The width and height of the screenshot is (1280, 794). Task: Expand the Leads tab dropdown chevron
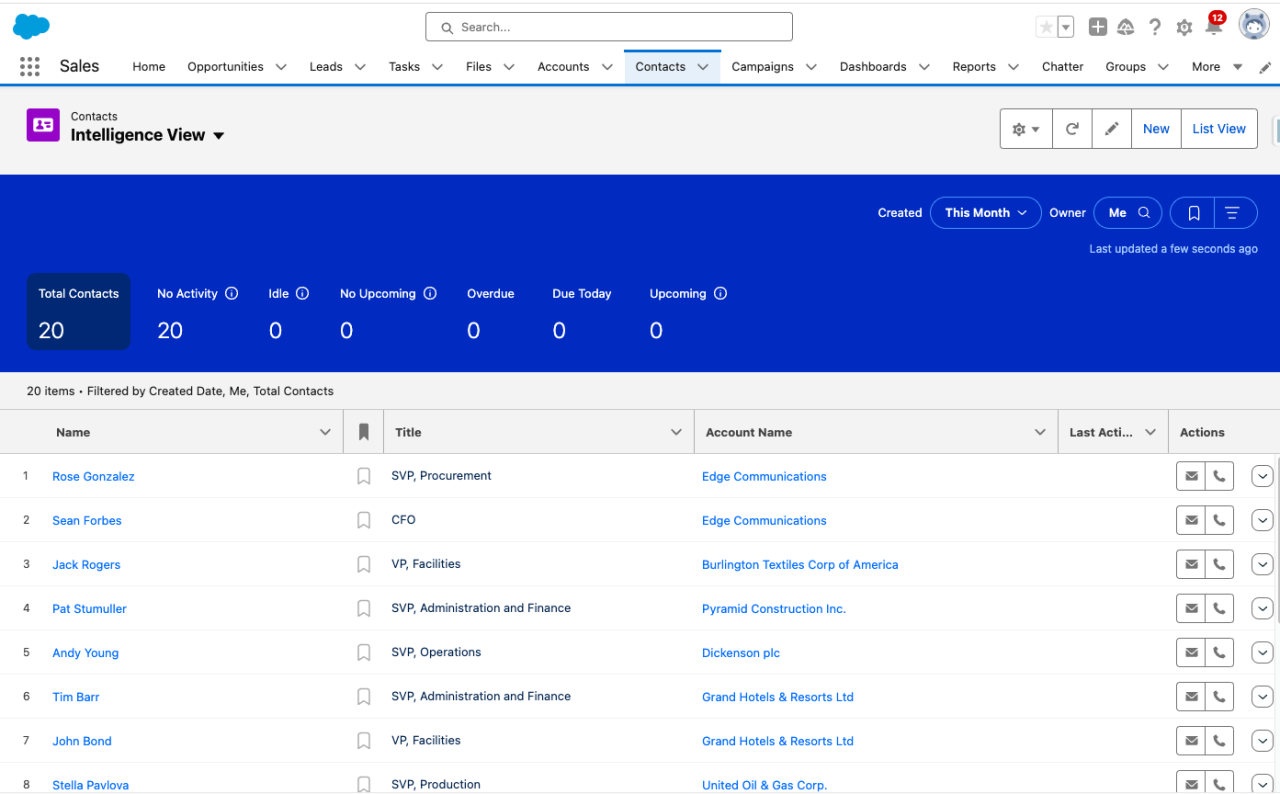(360, 67)
